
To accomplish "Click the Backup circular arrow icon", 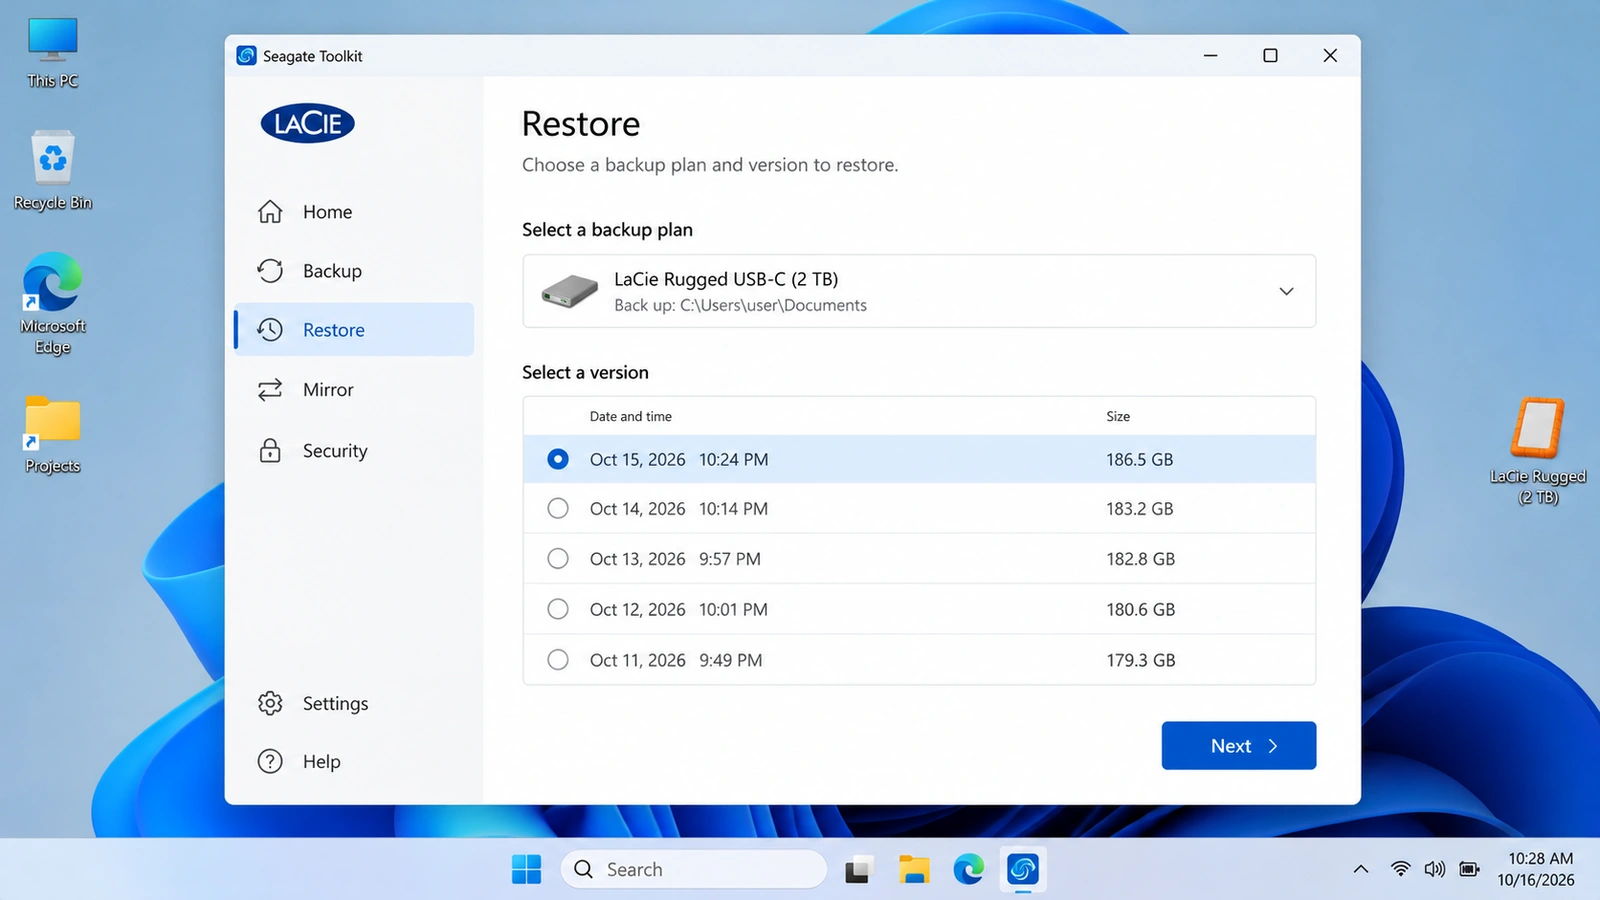I will click(x=270, y=271).
